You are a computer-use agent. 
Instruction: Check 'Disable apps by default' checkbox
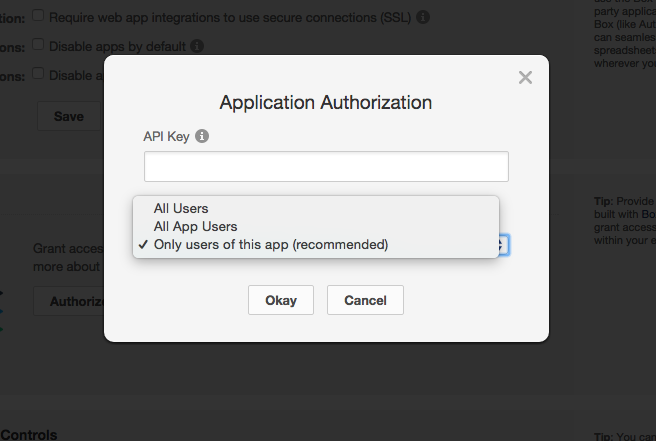pos(38,44)
